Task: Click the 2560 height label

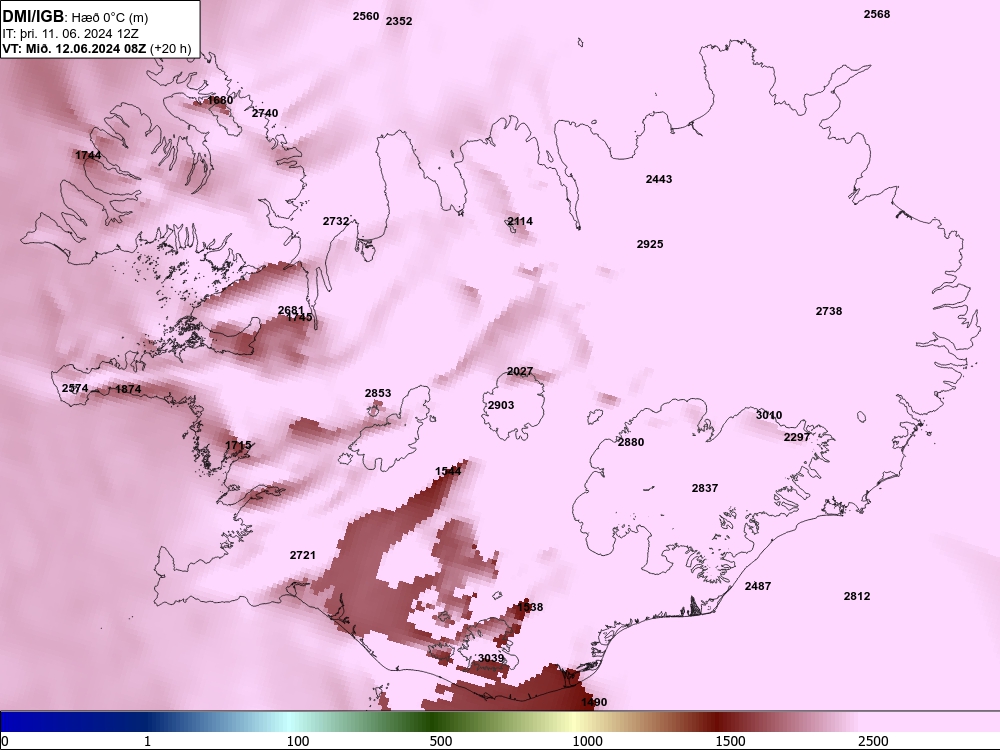Action: 366,17
